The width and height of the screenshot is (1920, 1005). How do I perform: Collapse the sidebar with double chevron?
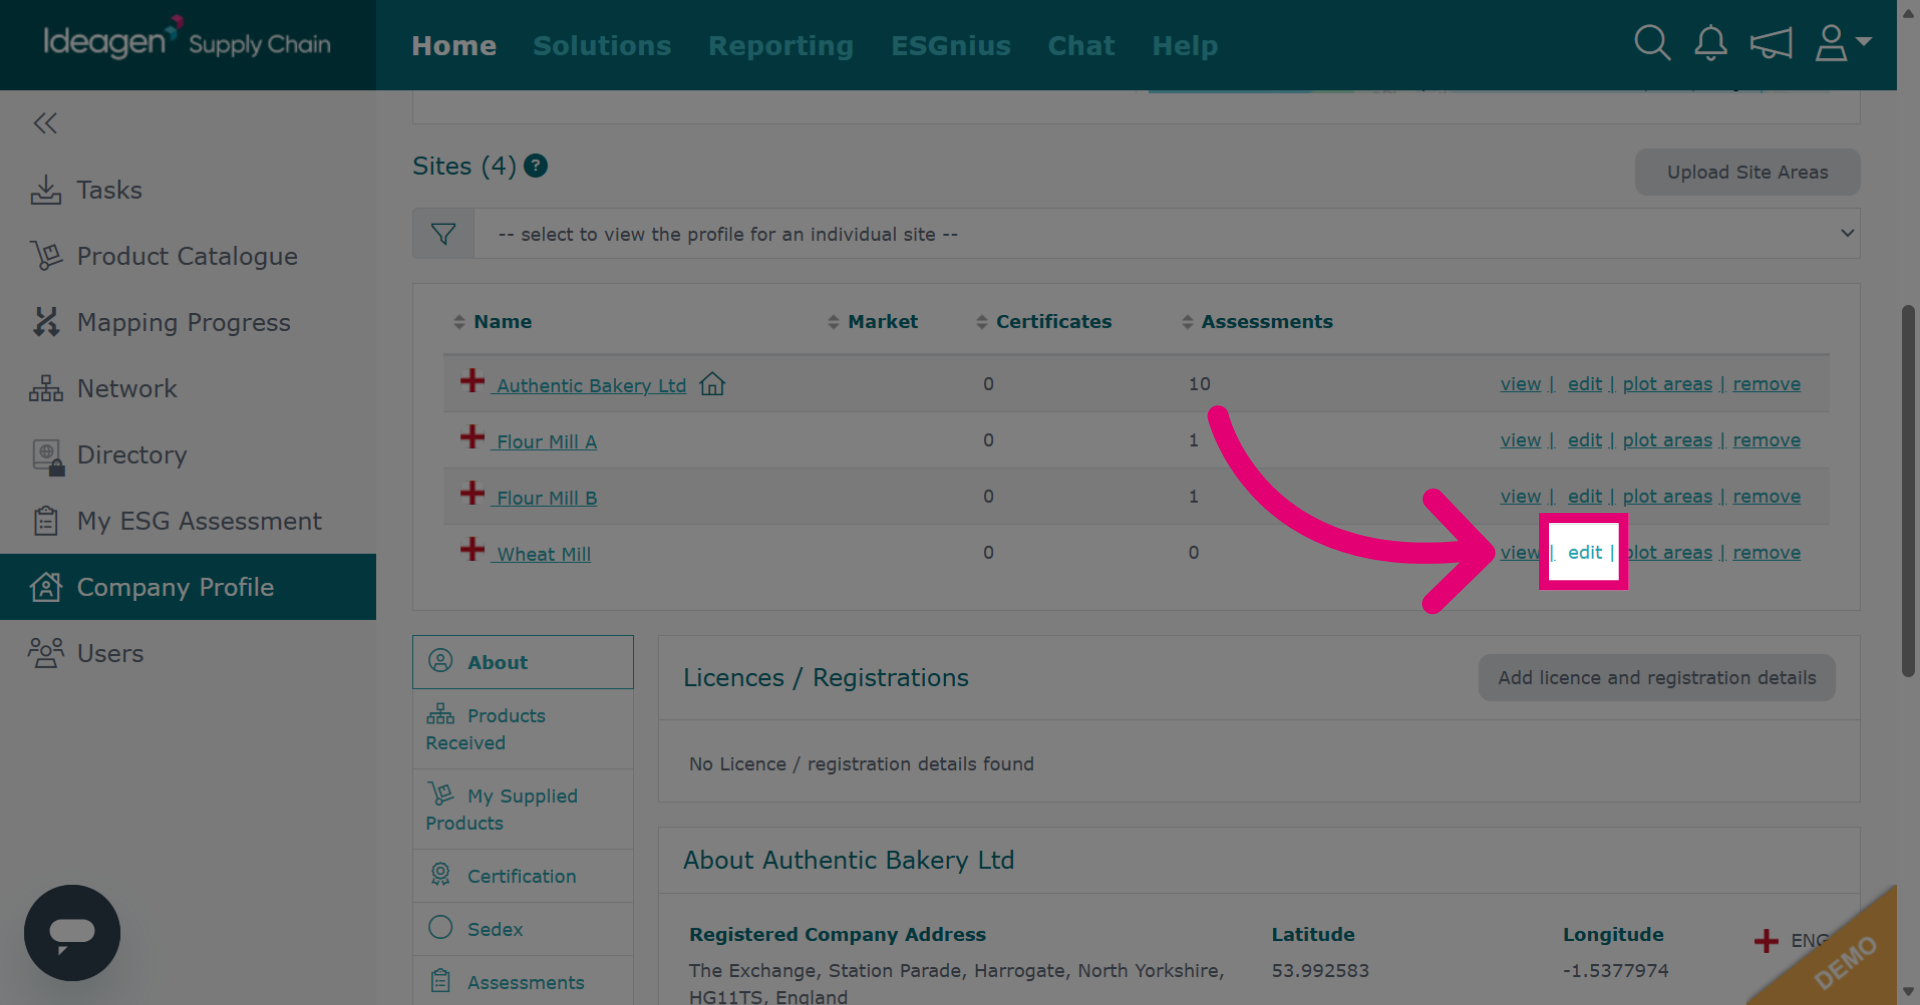tap(45, 123)
